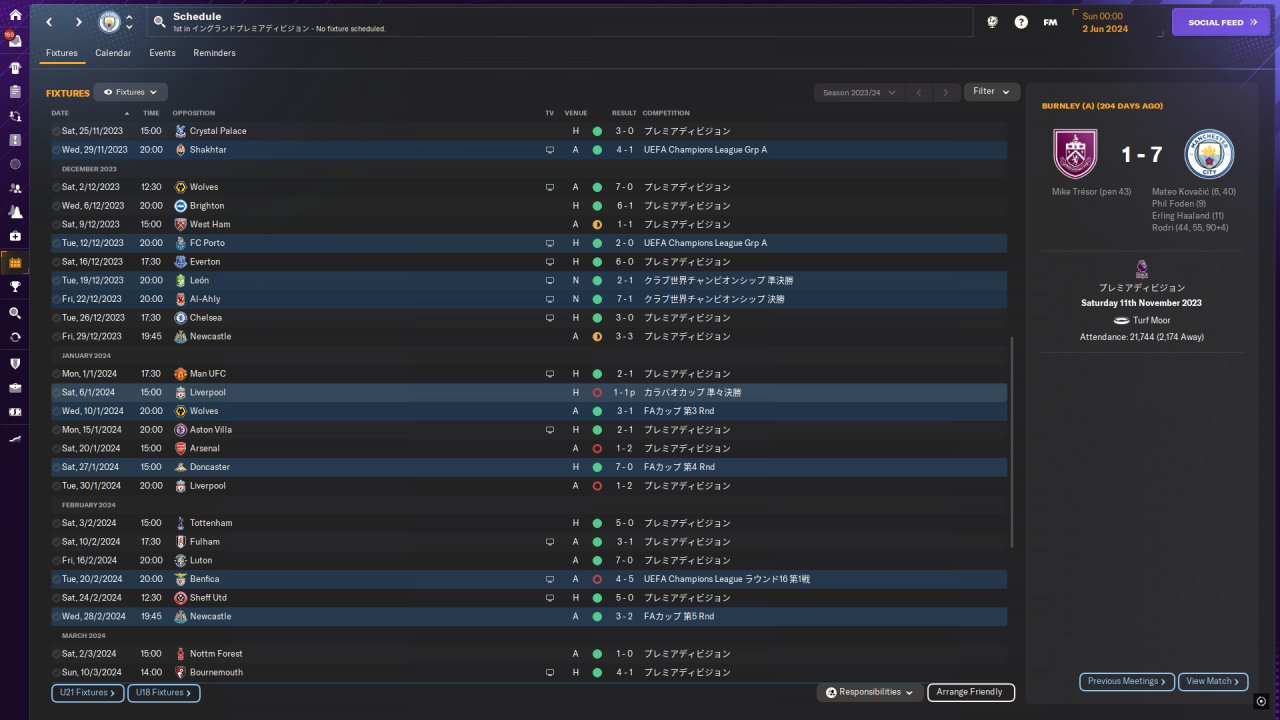
Task: Click the Arrange Friendly button
Action: [x=971, y=692]
